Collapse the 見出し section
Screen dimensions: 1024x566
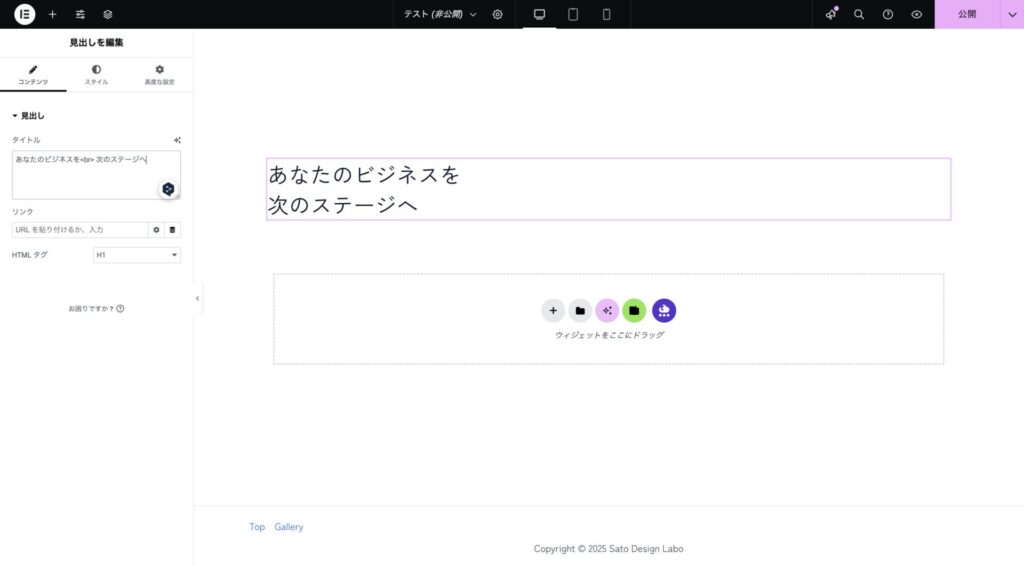pos(29,116)
